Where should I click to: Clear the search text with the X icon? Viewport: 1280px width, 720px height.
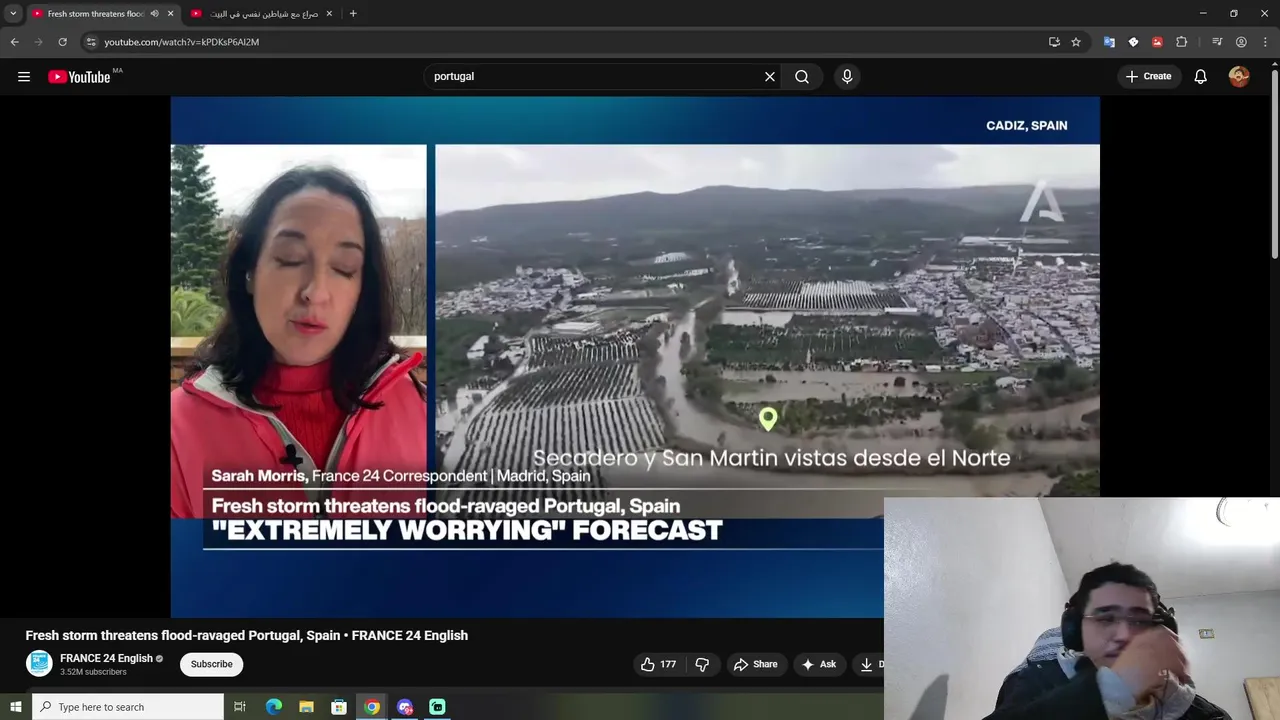pyautogui.click(x=770, y=77)
